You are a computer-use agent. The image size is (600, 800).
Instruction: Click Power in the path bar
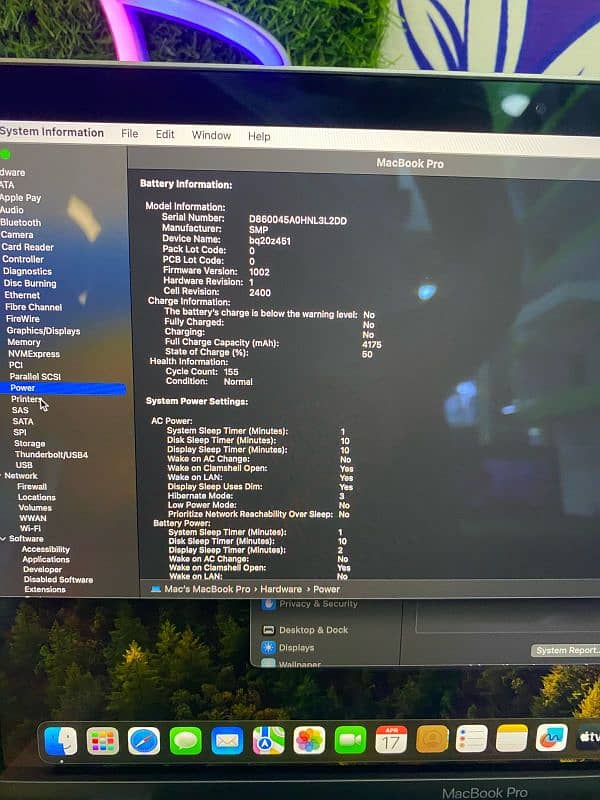pos(327,589)
